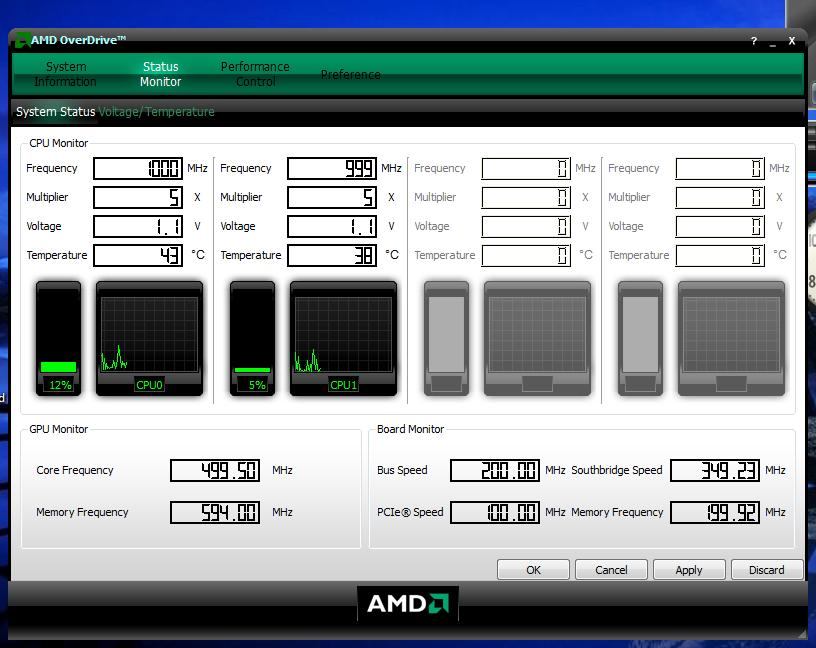The image size is (816, 648).
Task: Switch to the Voltage/Temperature sub-tab
Action: (156, 111)
